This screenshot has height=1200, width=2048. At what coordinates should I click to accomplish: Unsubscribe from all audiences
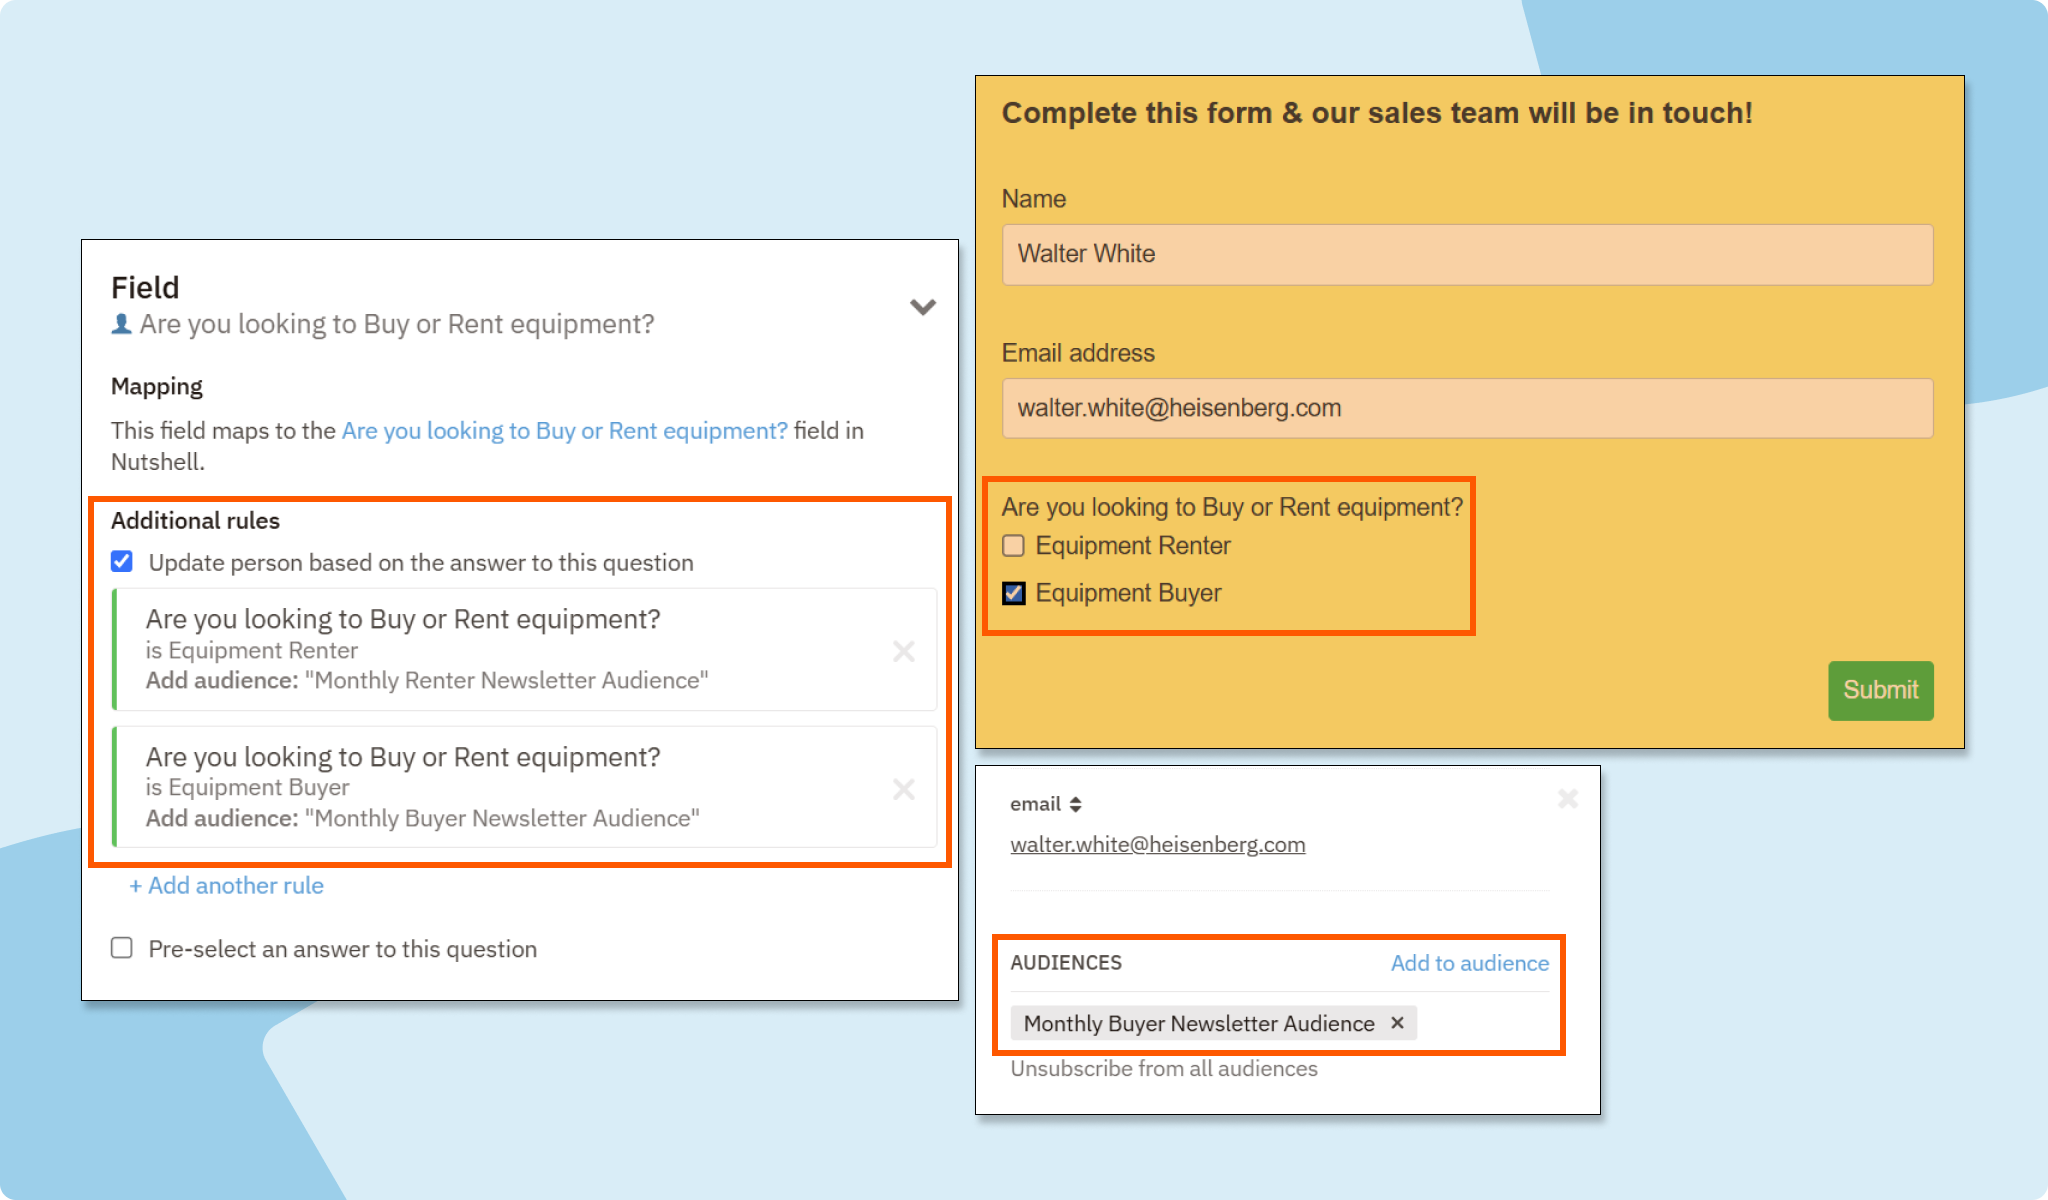[1164, 1068]
